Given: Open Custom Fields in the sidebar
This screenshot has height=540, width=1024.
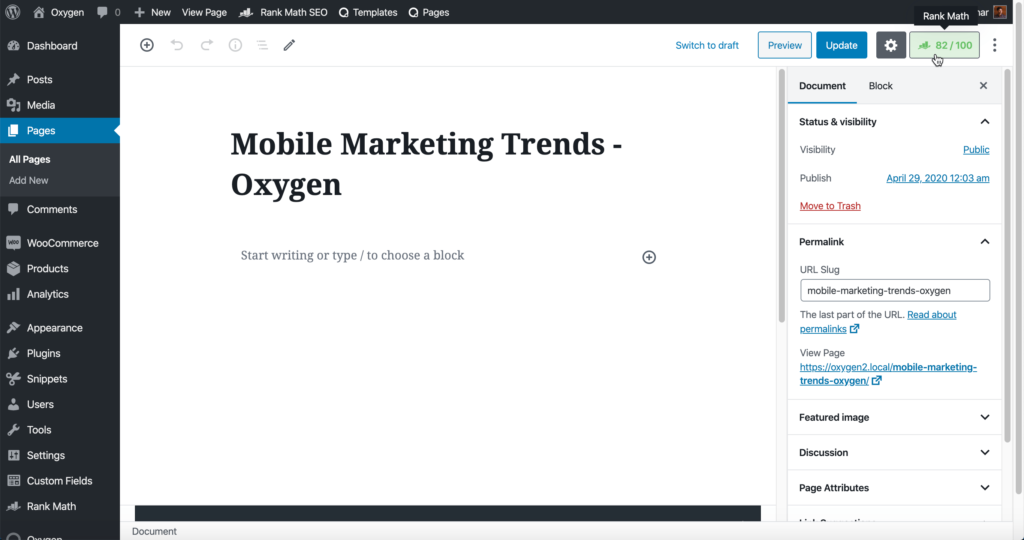Looking at the screenshot, I should 59,481.
